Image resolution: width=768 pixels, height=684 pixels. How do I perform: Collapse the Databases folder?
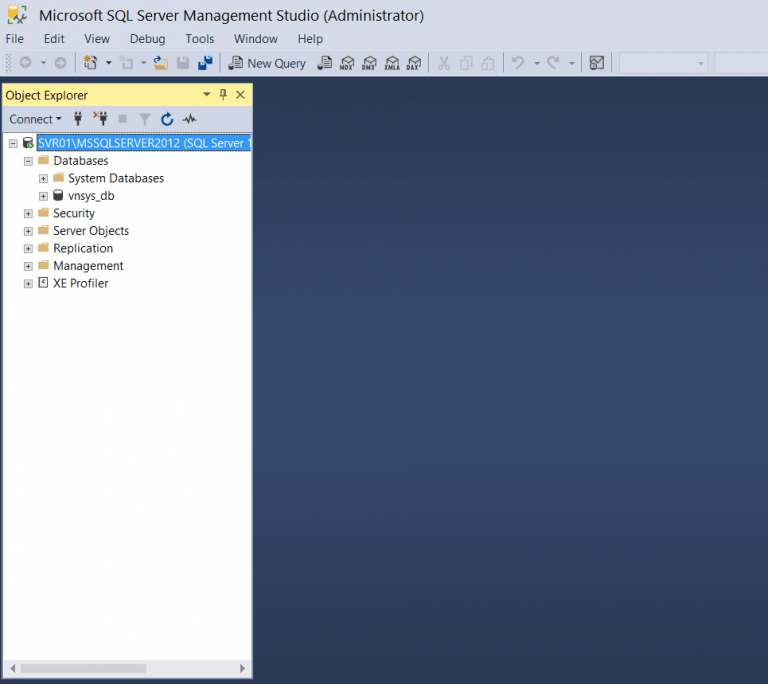pyautogui.click(x=28, y=161)
